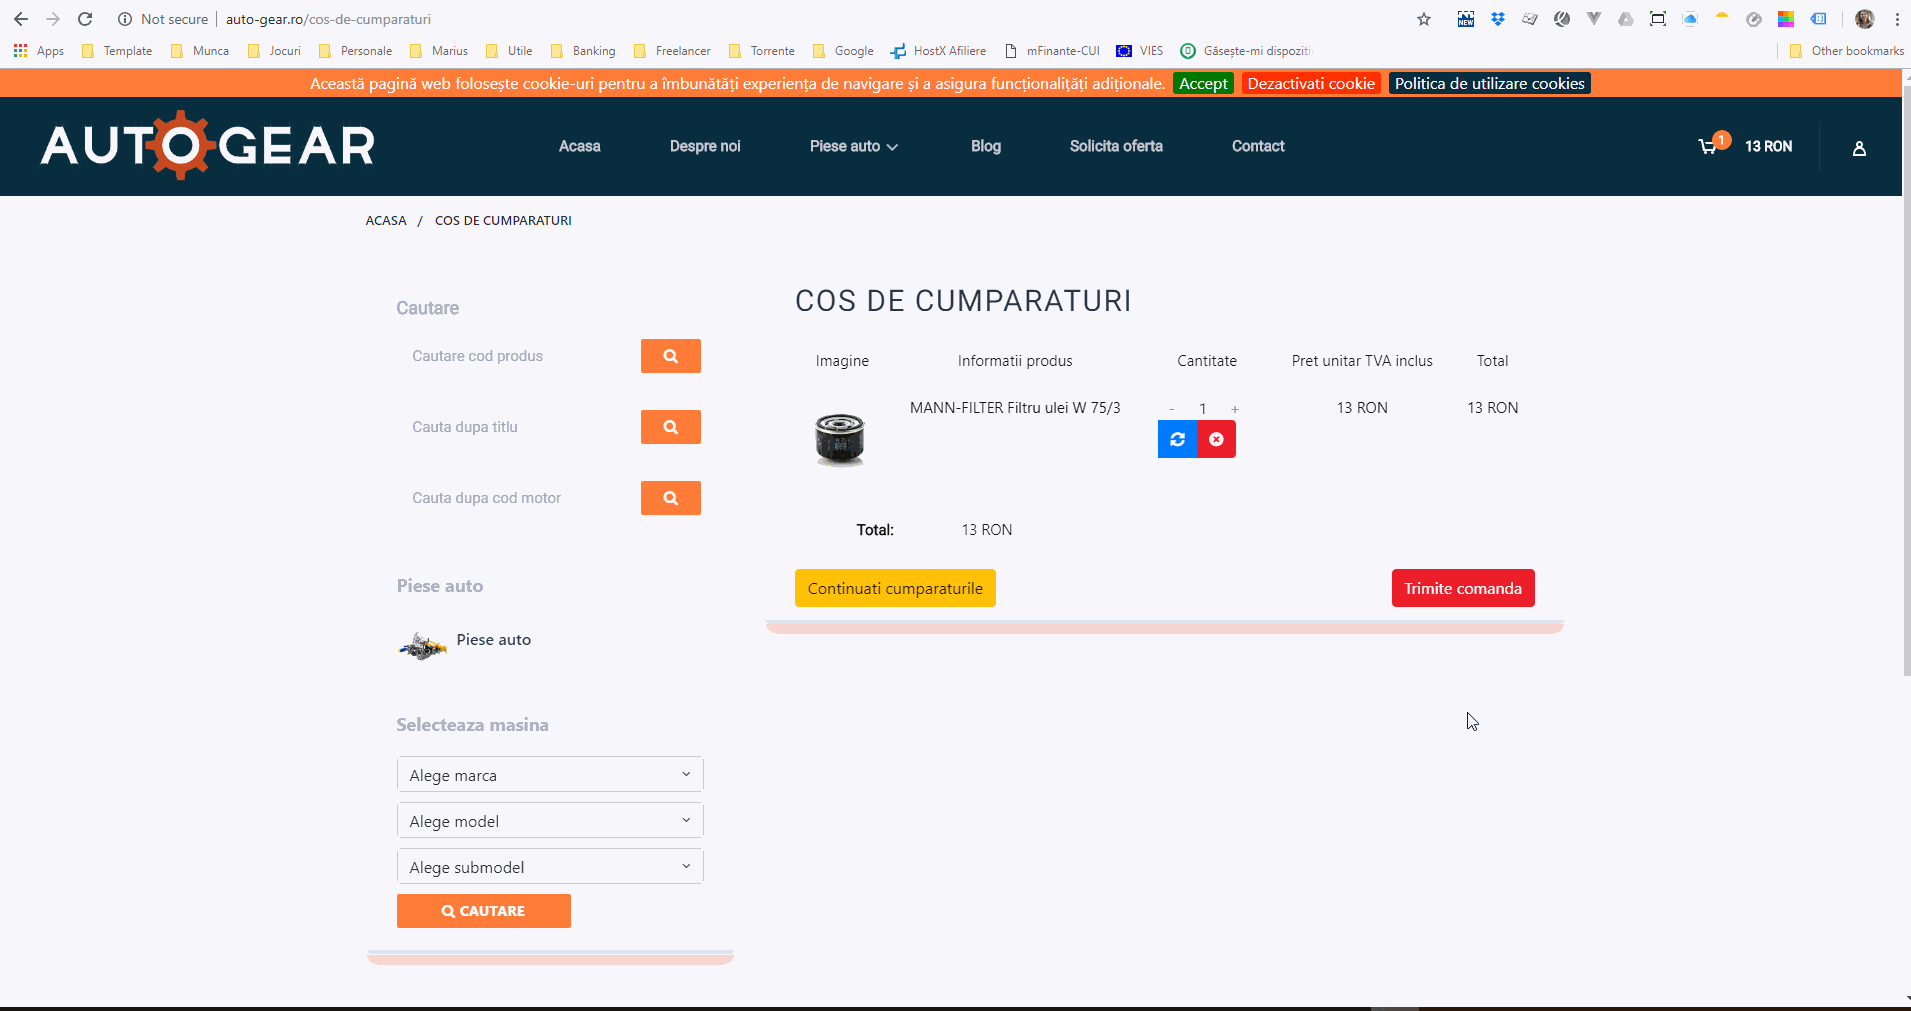Click the AutoGear logo
Image resolution: width=1911 pixels, height=1011 pixels.
tap(207, 146)
